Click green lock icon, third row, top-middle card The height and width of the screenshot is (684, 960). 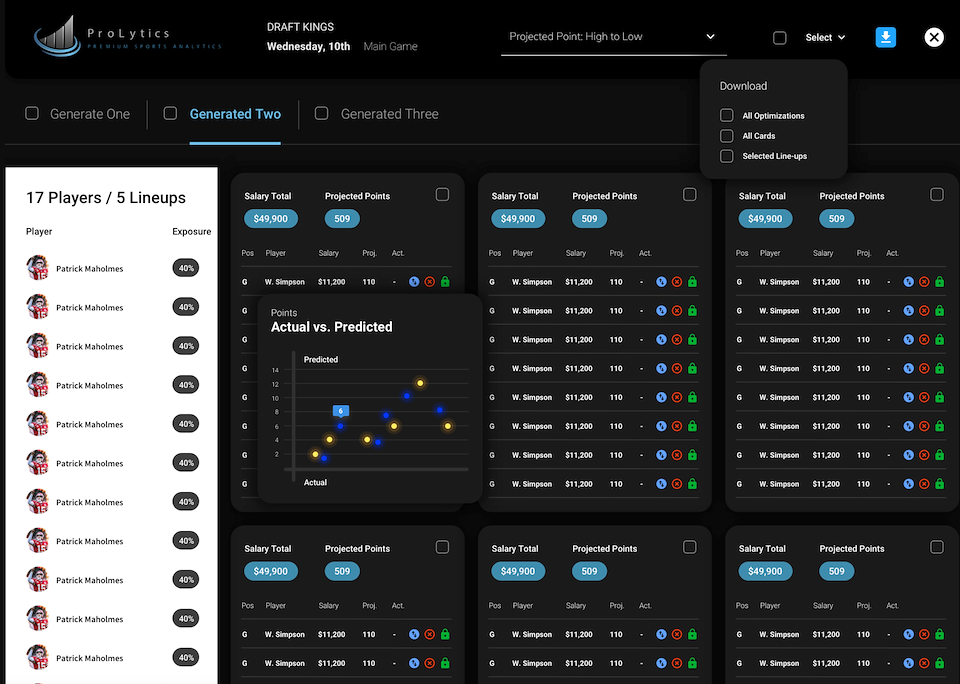(692, 339)
